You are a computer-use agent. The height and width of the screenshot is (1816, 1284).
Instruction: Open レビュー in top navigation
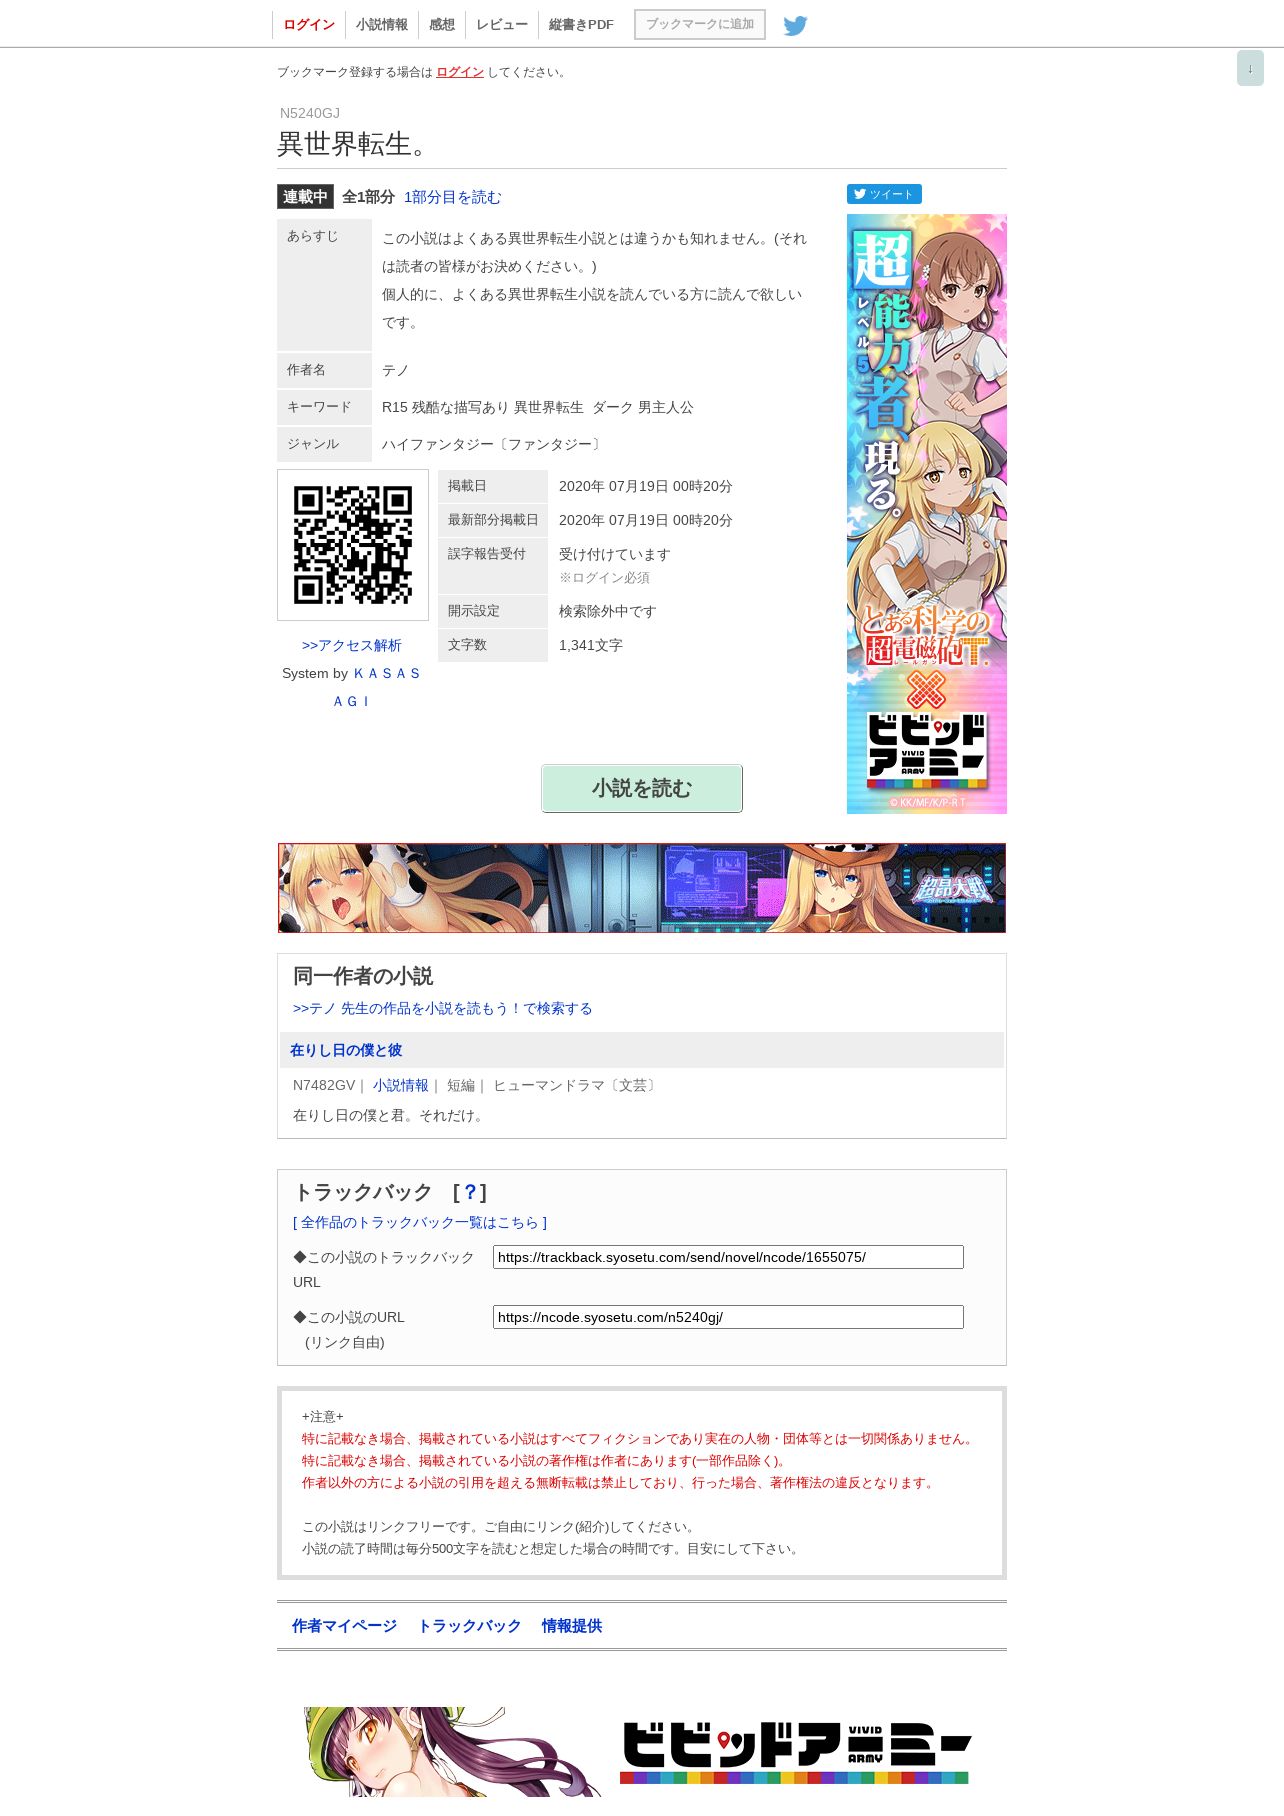502,25
